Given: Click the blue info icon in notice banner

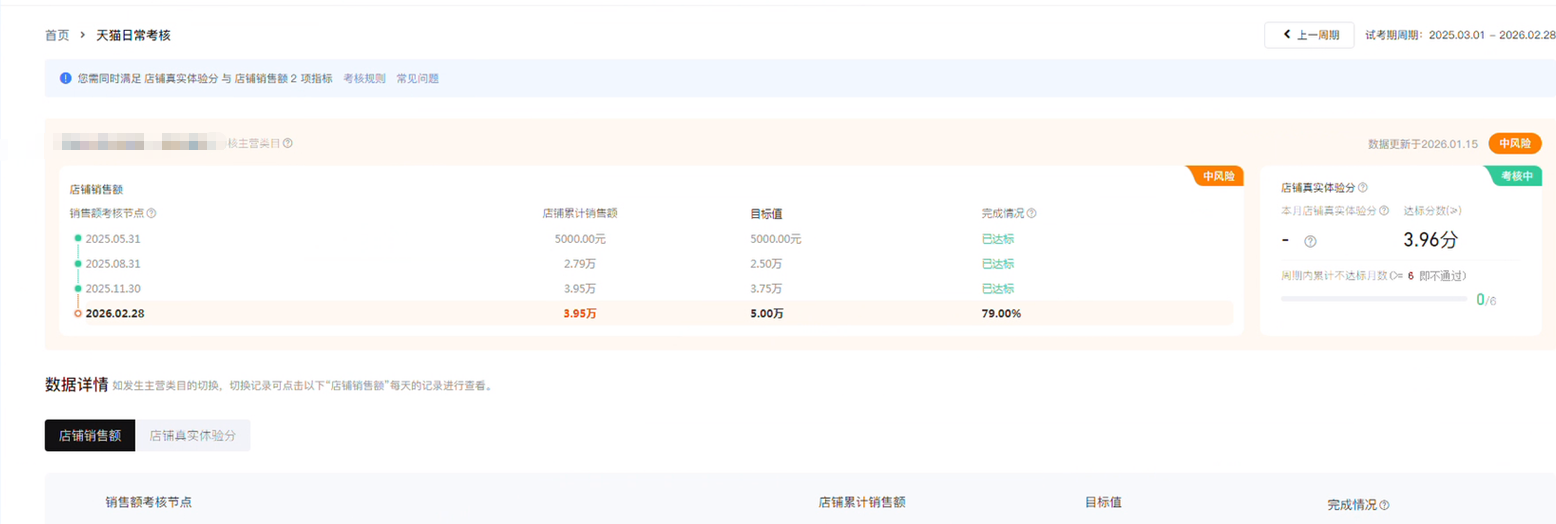Looking at the screenshot, I should (x=65, y=78).
